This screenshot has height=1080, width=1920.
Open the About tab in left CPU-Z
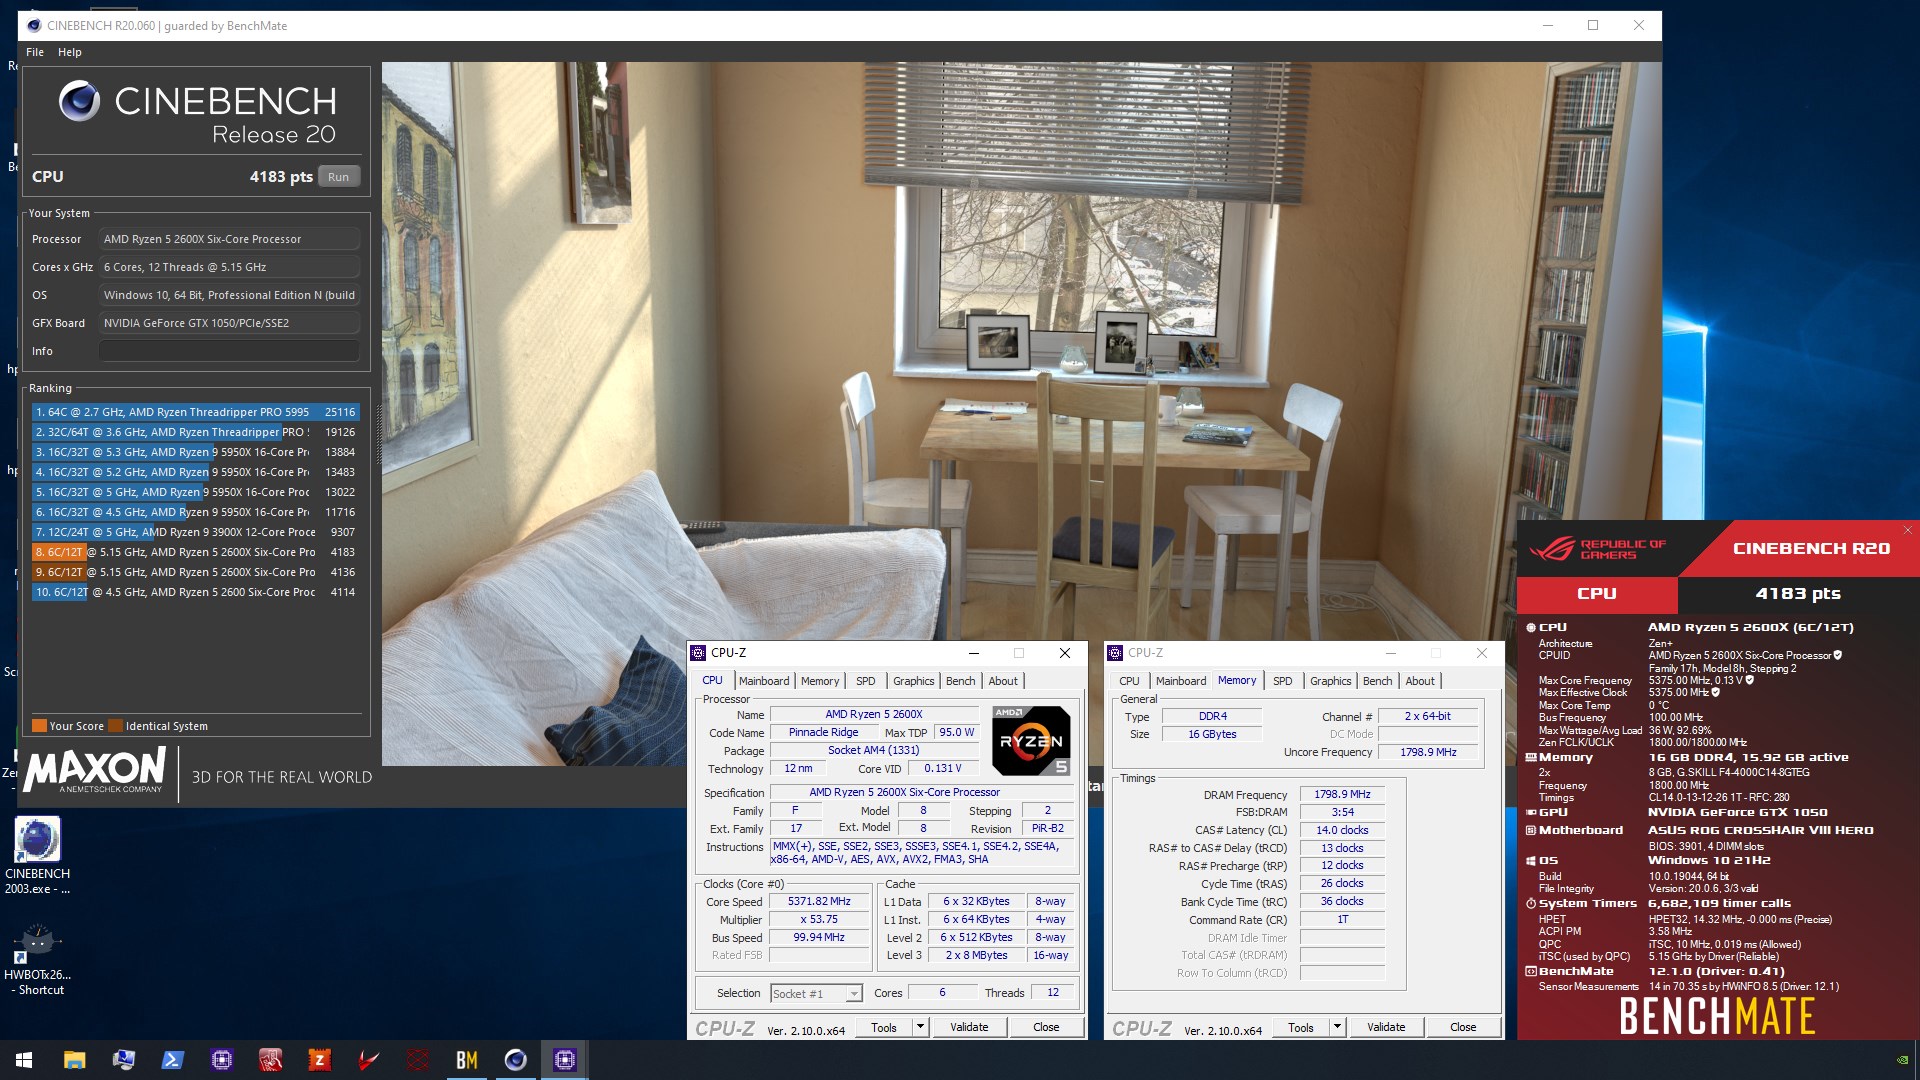(1003, 681)
